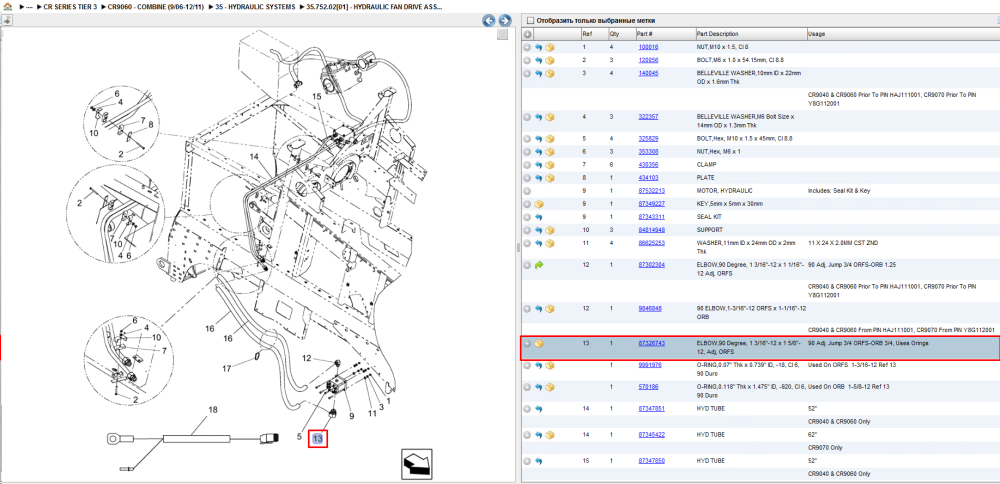Click the box icon for SUPPORT 84814948

point(550,230)
